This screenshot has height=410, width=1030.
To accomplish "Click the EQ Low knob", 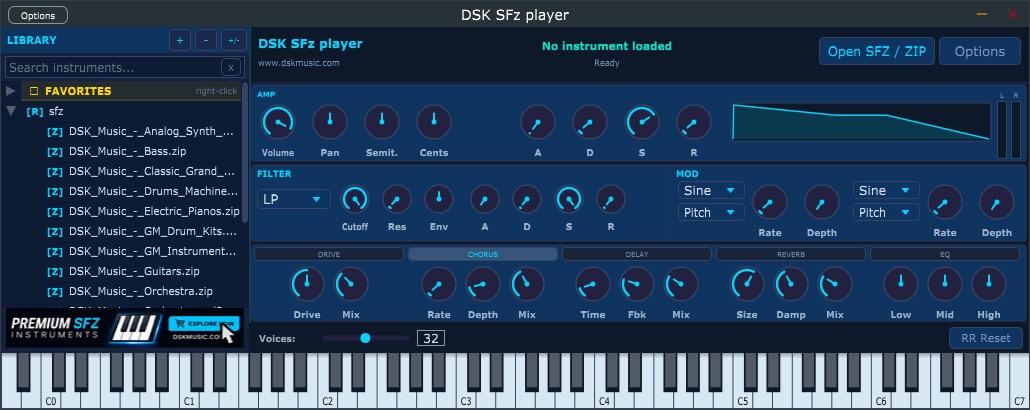I will (901, 285).
